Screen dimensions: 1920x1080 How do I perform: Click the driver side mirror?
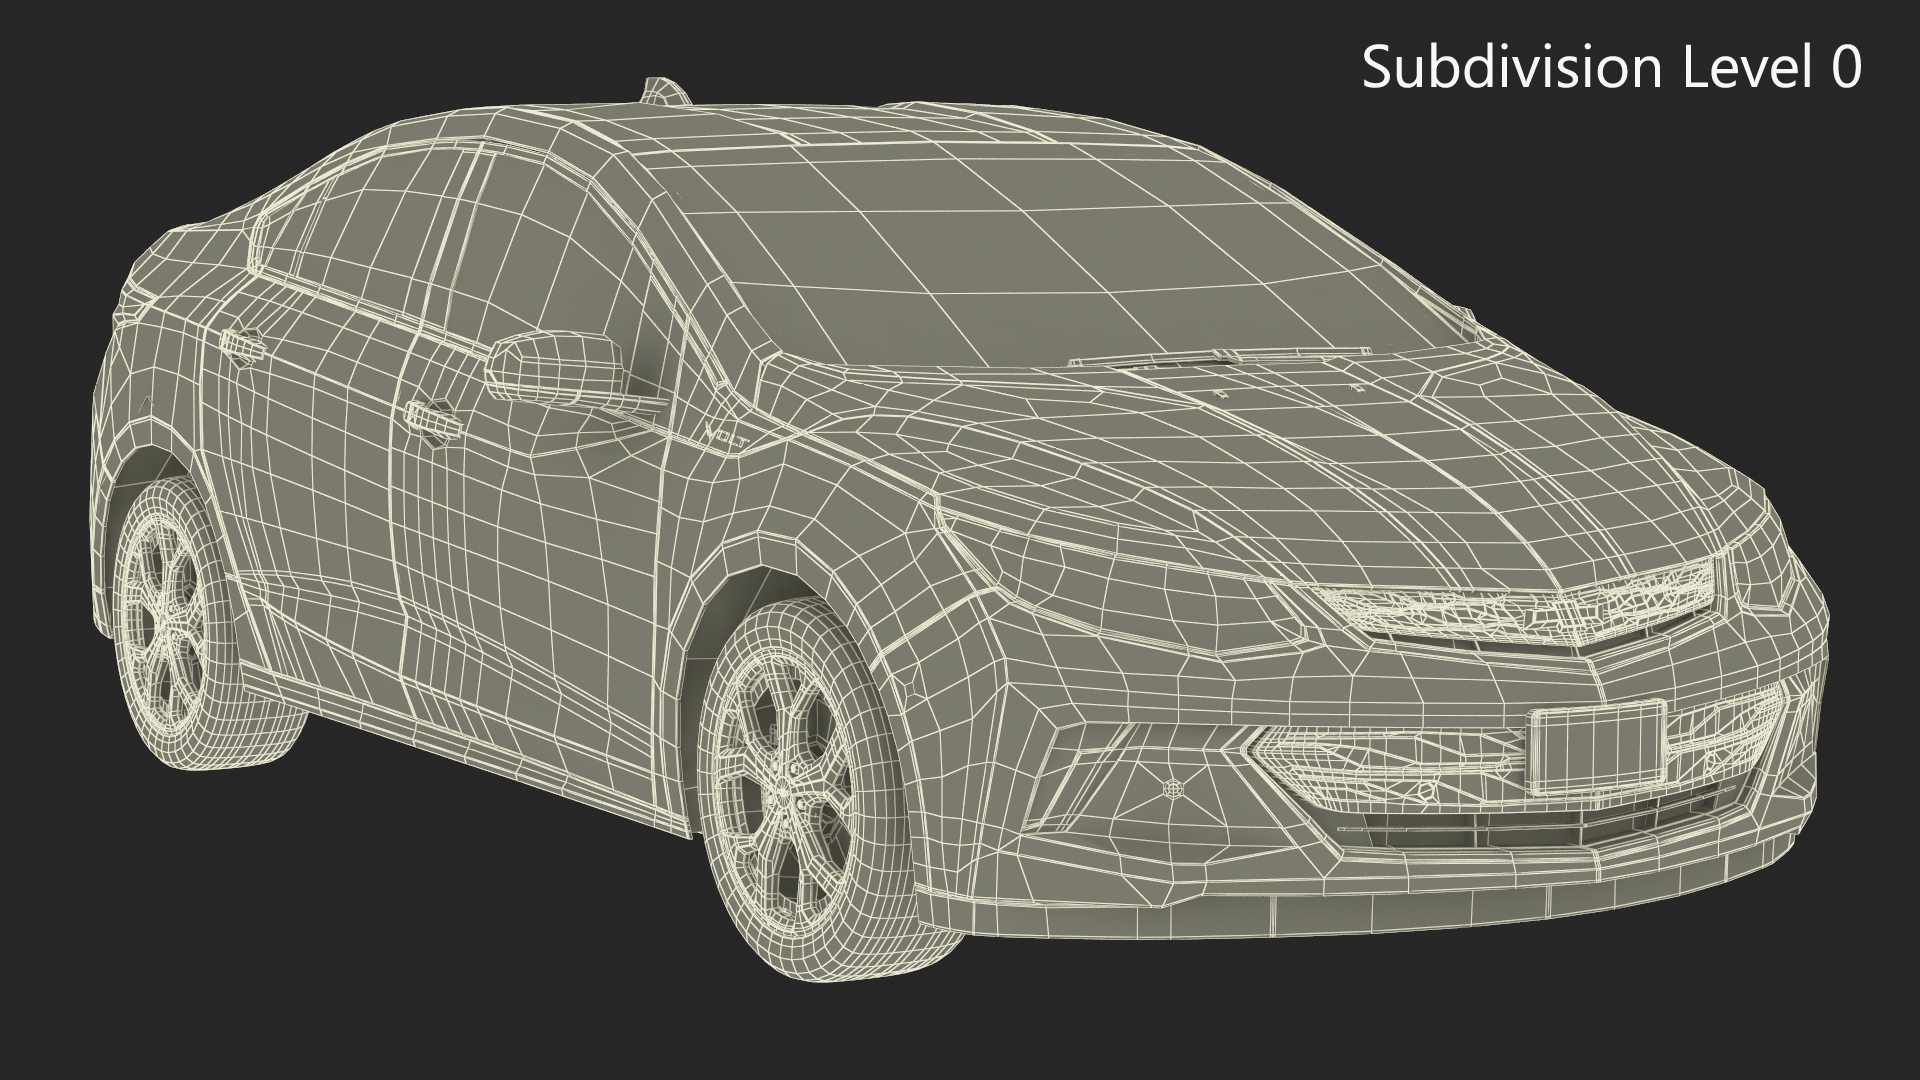pos(556,367)
